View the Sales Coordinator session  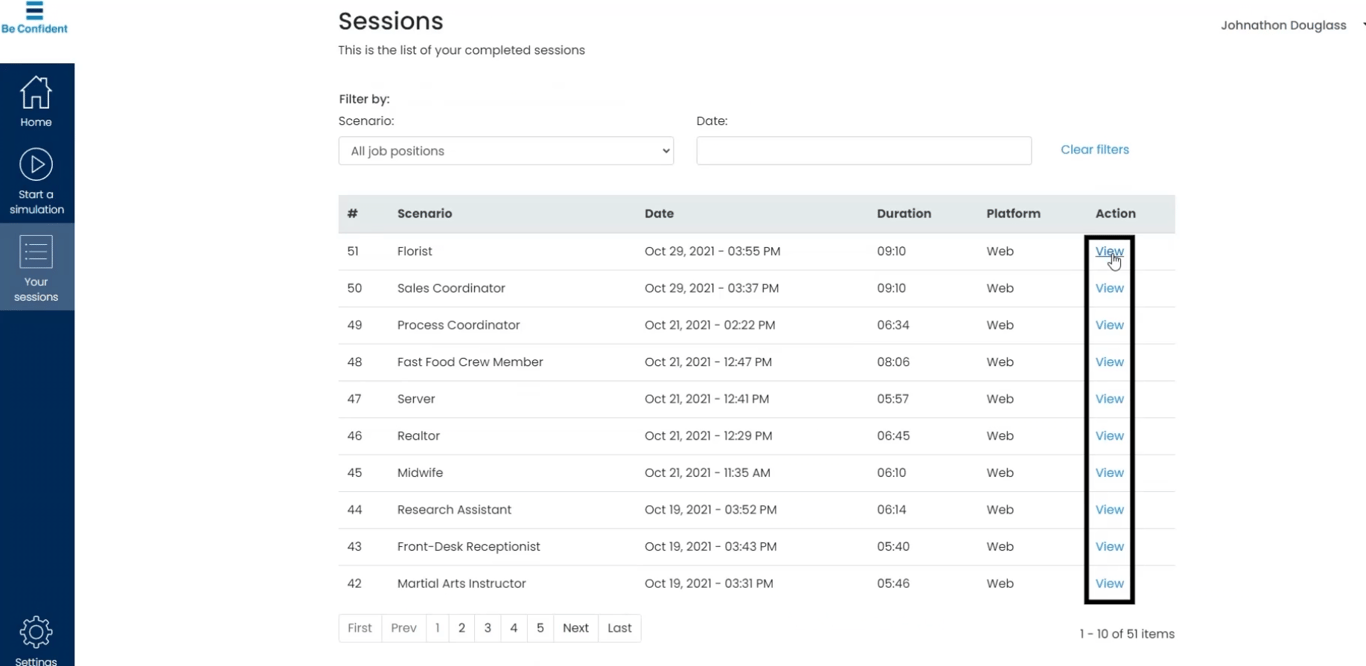click(x=1109, y=288)
